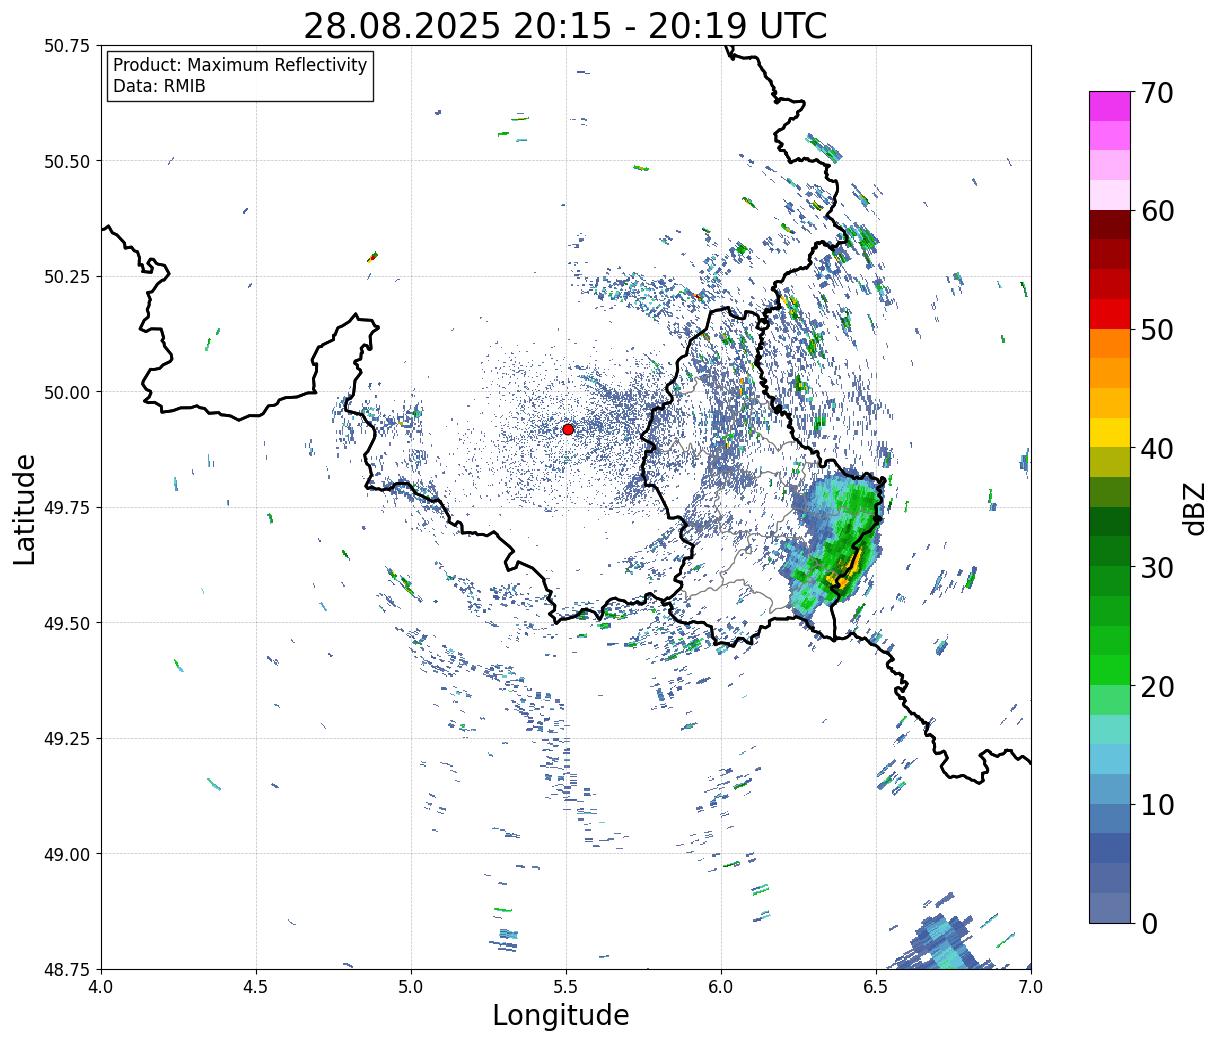Click the "dBZ" colorbar label

tap(1194, 508)
